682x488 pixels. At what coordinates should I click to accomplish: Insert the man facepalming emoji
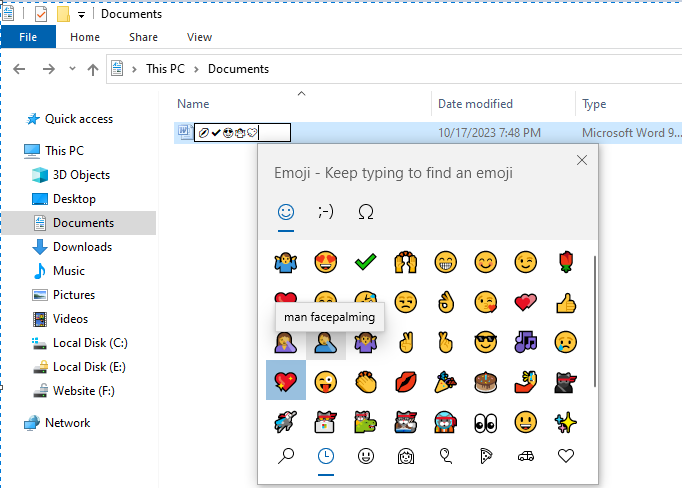326,343
